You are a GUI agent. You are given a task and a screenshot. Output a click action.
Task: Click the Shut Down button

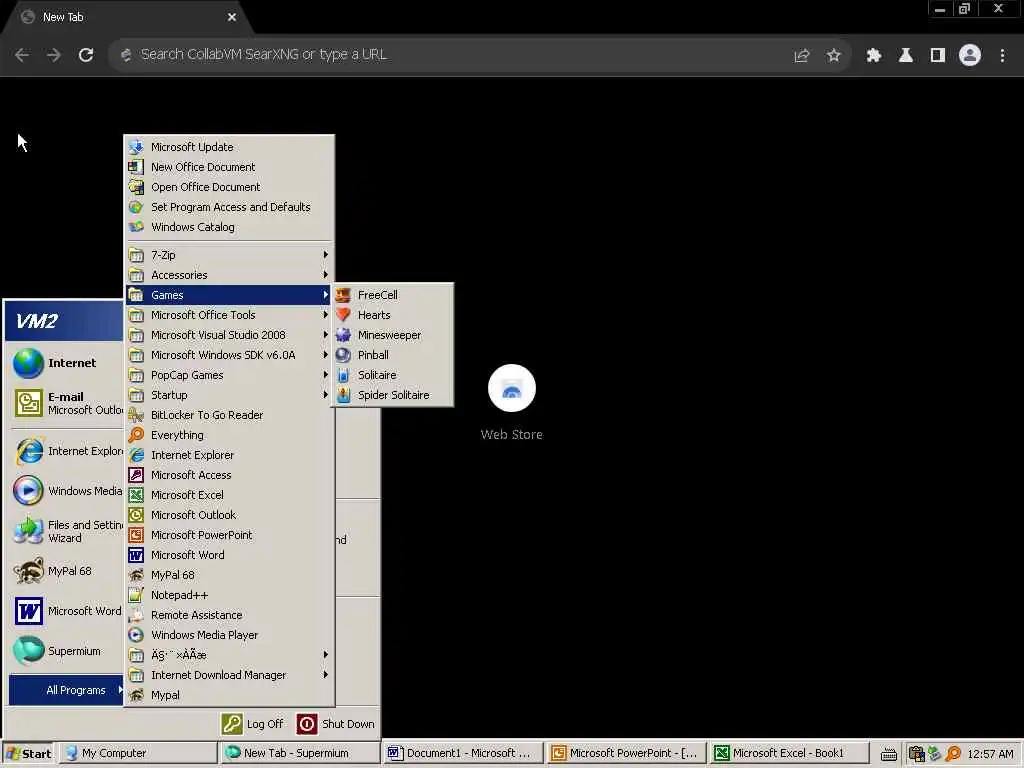336,724
